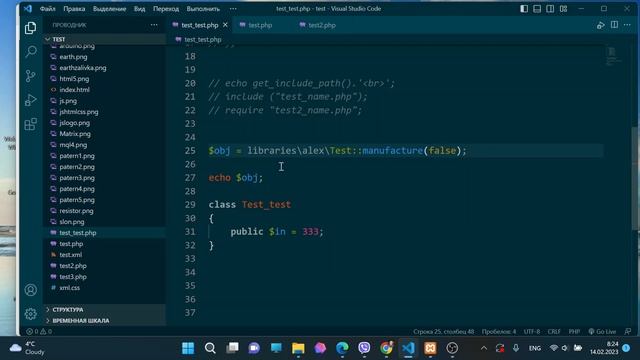Open earth.png in the explorer
The width and height of the screenshot is (640, 360).
point(73,57)
